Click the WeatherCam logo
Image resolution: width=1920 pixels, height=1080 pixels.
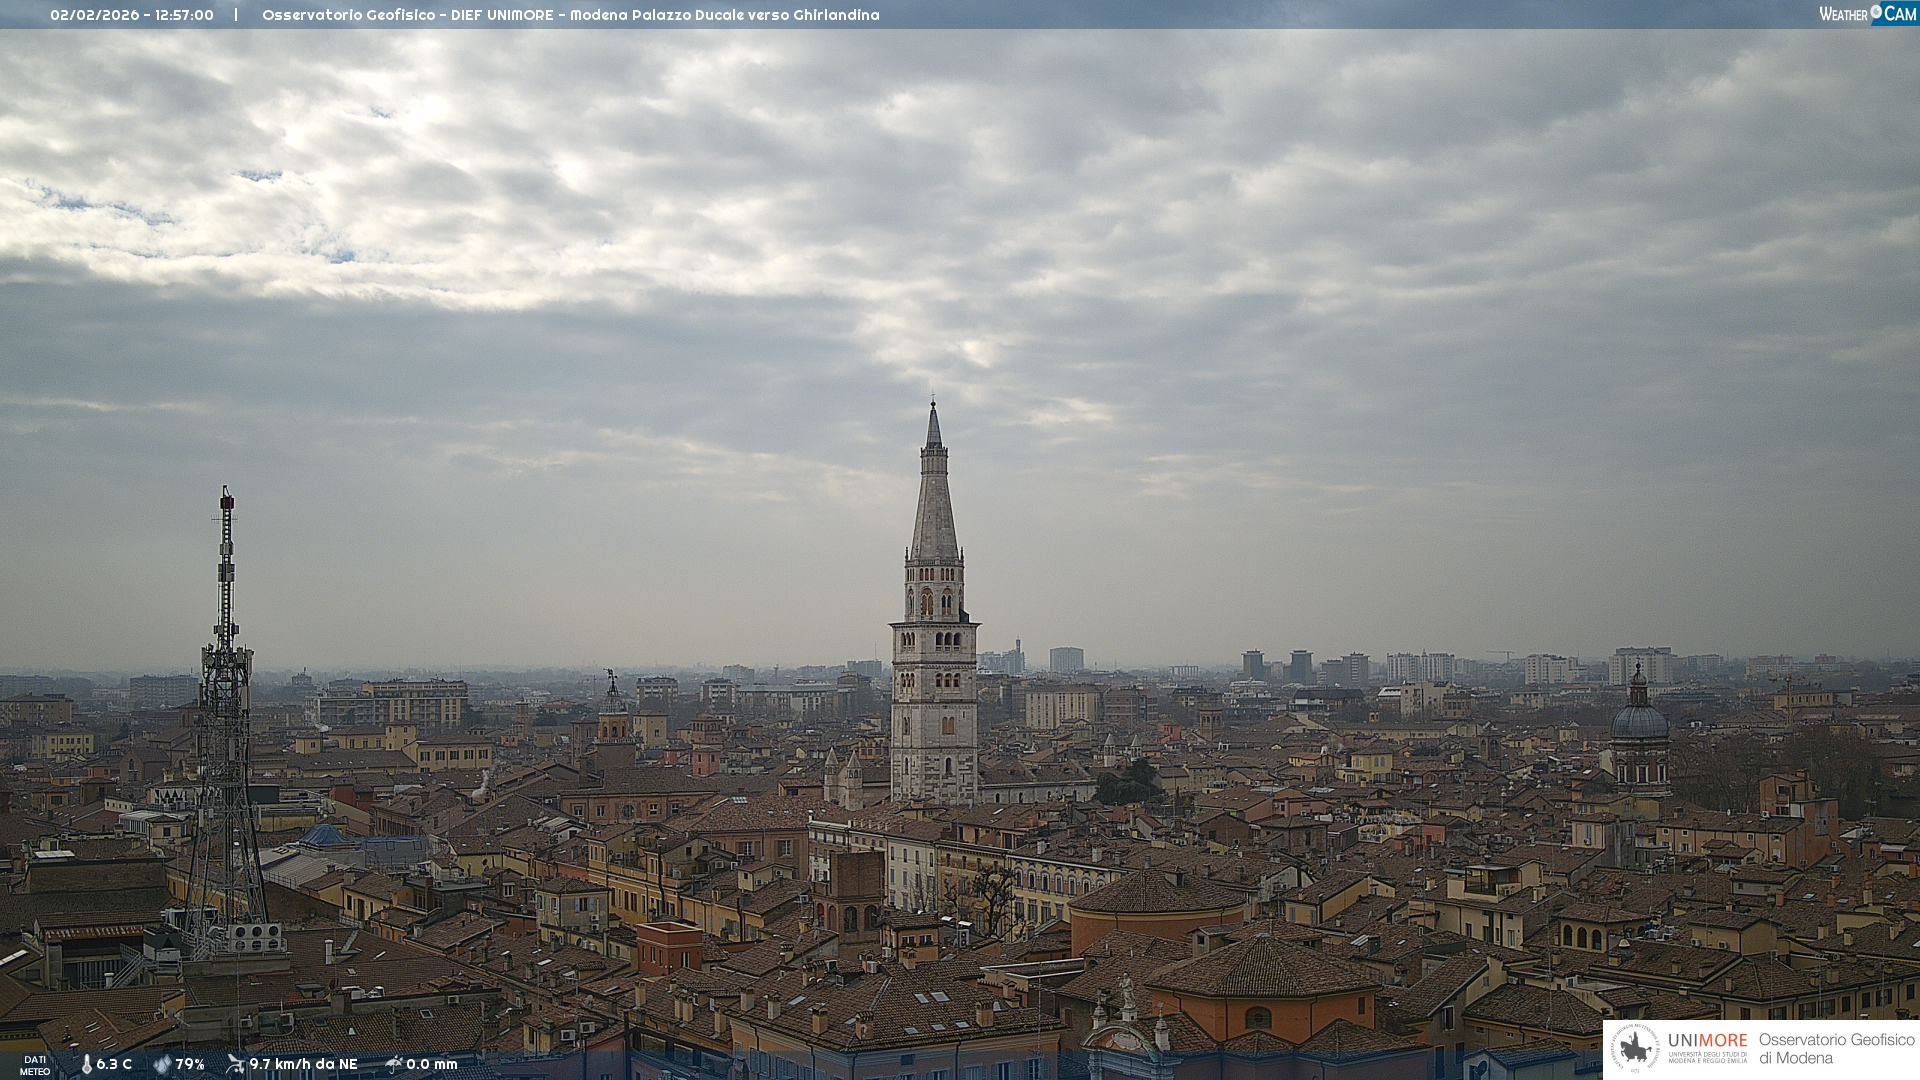pos(1867,14)
